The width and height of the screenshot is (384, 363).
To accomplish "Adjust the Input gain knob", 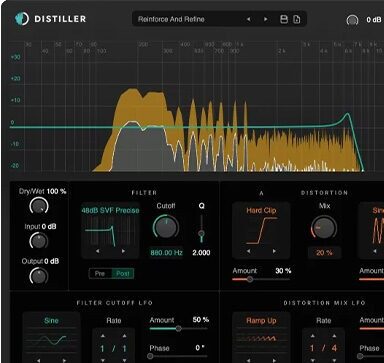I will [39, 241].
